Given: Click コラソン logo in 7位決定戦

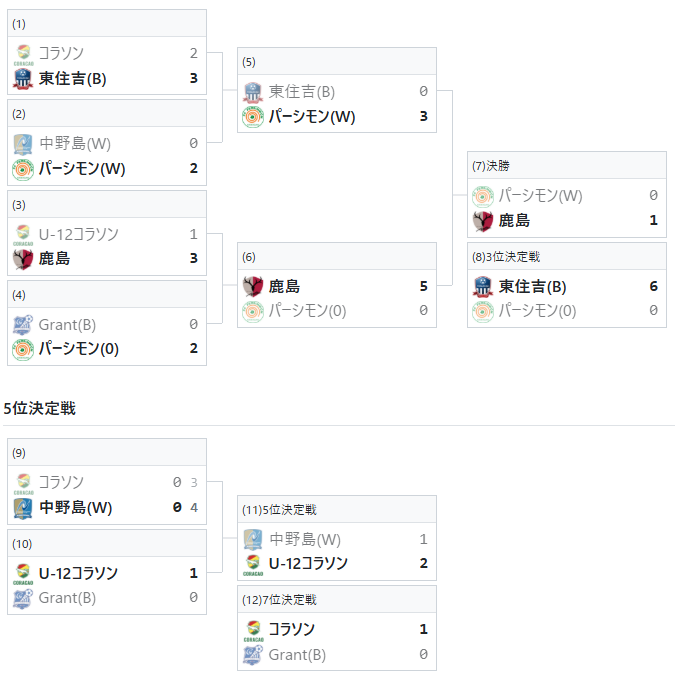Looking at the screenshot, I should pos(253,630).
